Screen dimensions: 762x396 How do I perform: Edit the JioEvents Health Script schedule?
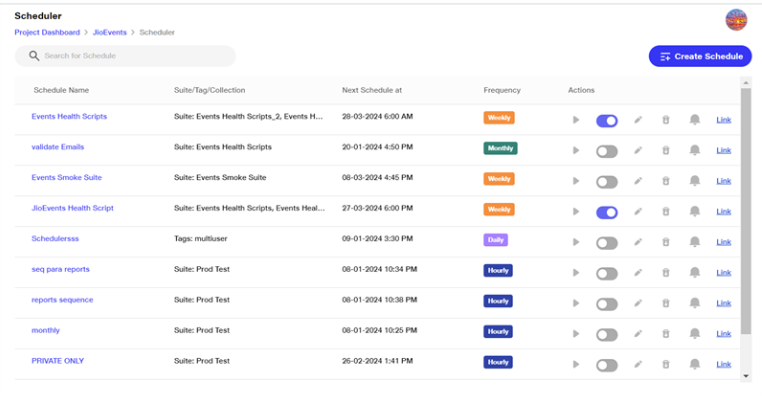638,212
